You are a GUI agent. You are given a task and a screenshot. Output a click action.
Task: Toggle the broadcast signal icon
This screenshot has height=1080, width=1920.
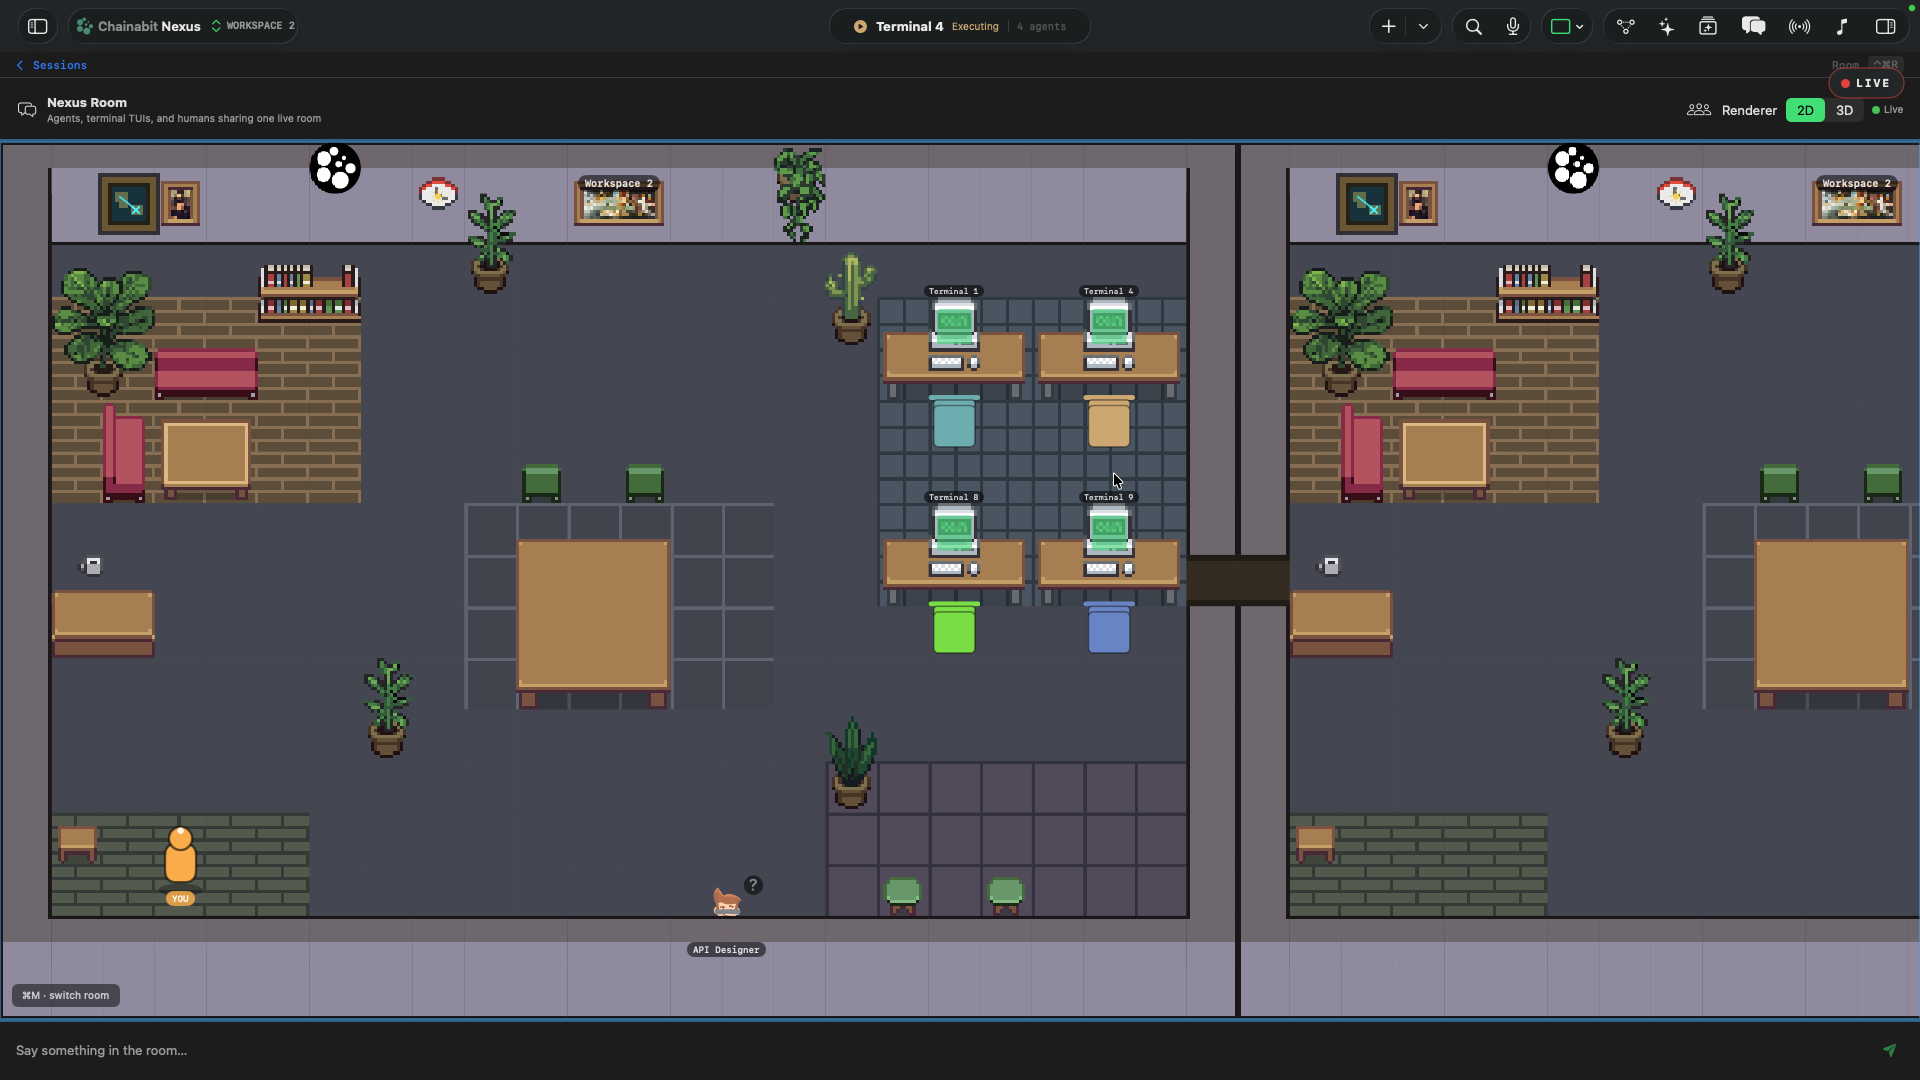(1799, 27)
